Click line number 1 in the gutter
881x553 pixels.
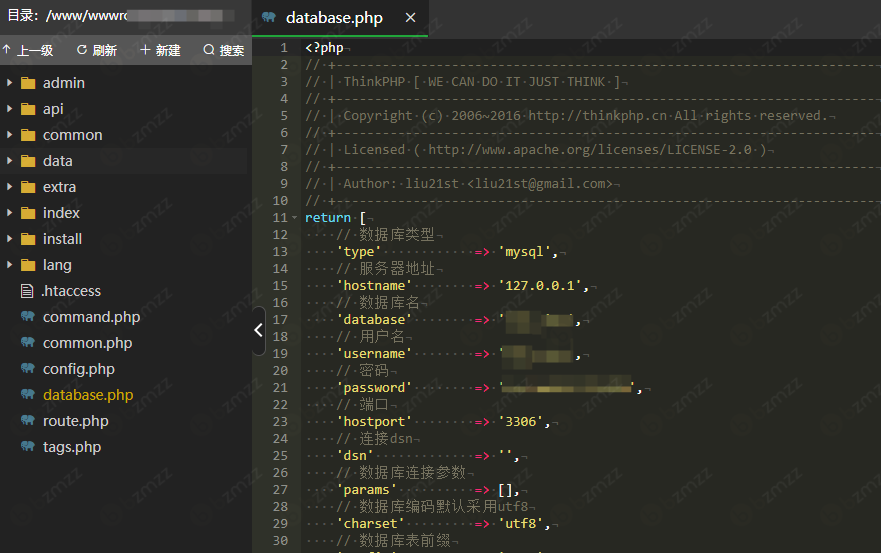point(284,48)
